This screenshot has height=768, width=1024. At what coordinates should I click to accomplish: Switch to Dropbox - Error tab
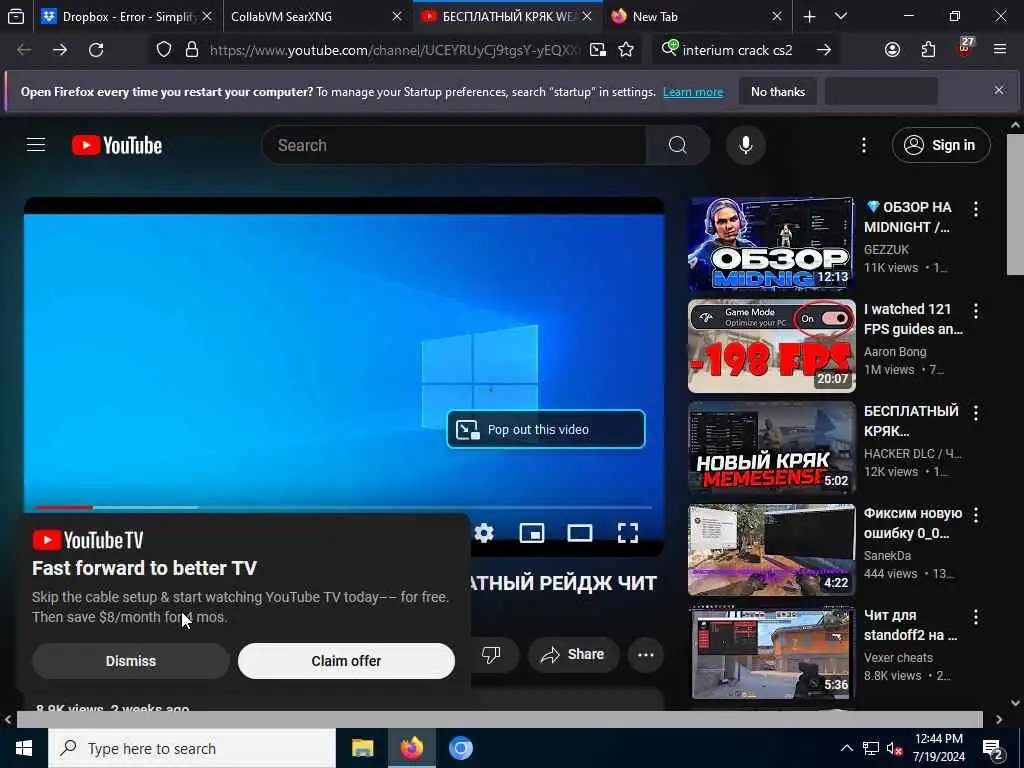tap(127, 16)
